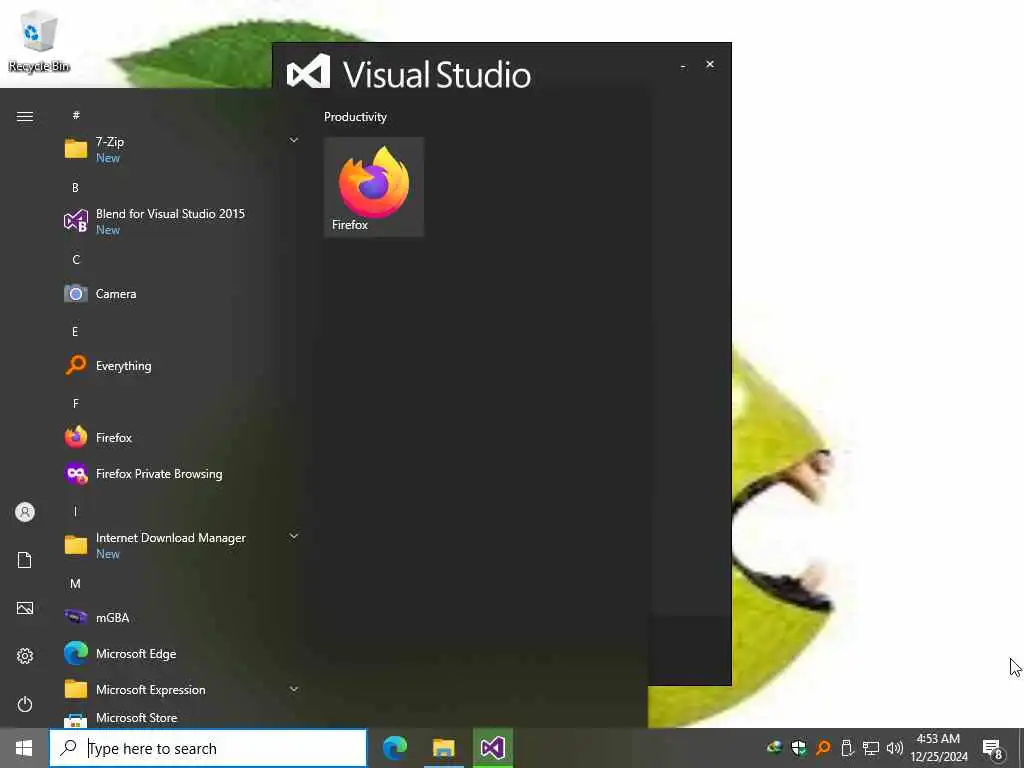This screenshot has height=768, width=1024.
Task: Open File Explorer on the taskbar
Action: [443, 748]
